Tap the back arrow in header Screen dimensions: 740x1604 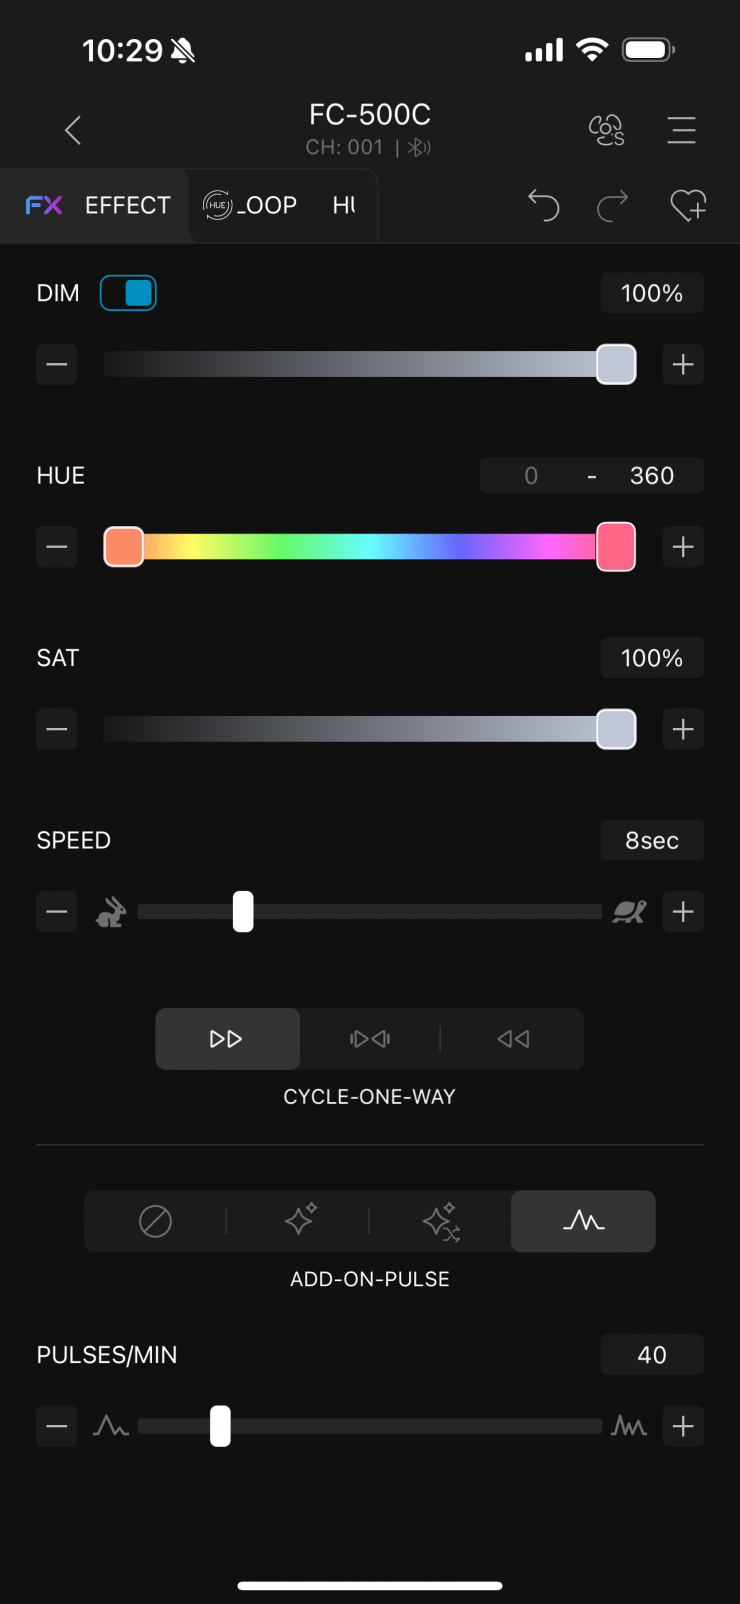pyautogui.click(x=73, y=130)
